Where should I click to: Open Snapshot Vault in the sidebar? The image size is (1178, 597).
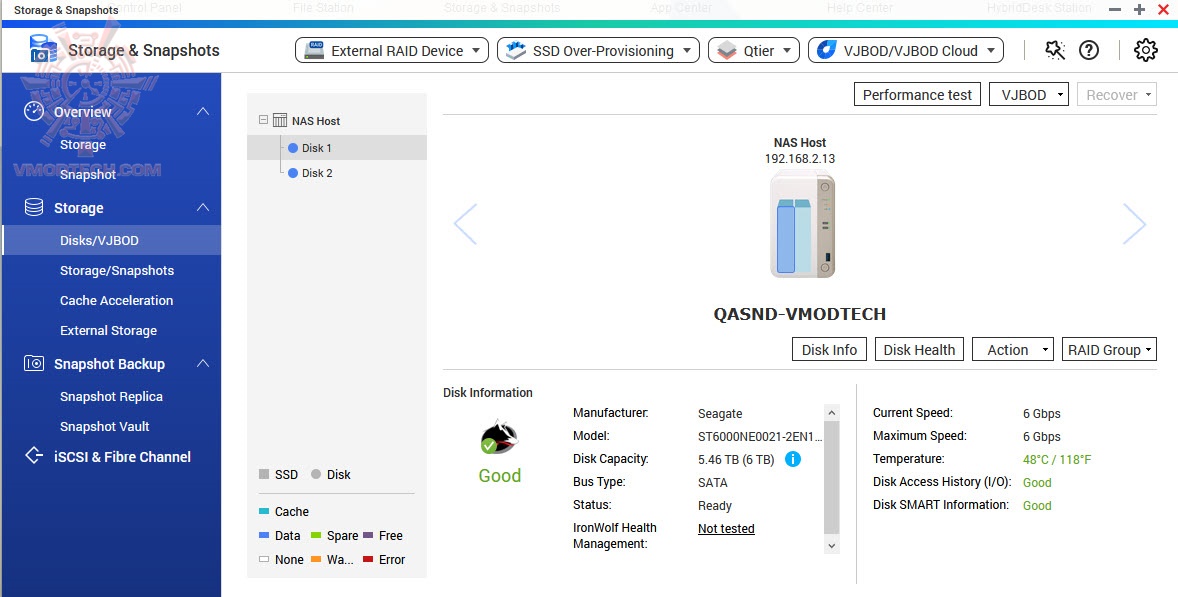point(104,427)
